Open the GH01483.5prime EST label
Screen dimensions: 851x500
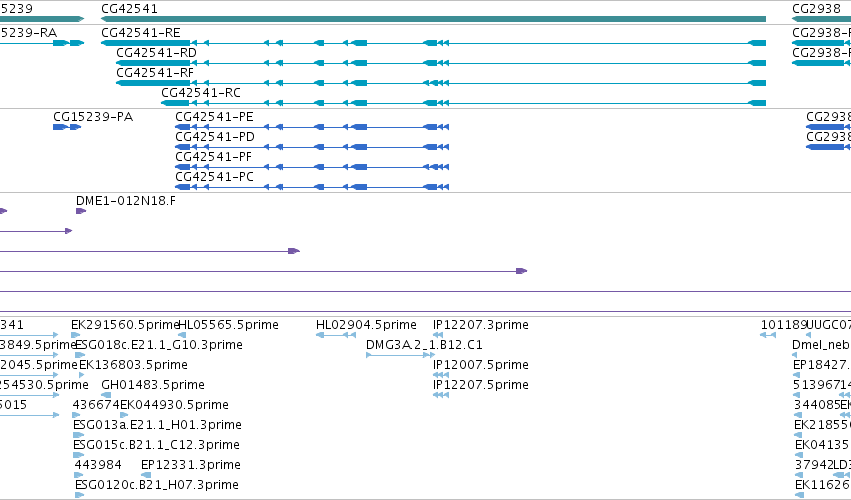pos(153,385)
